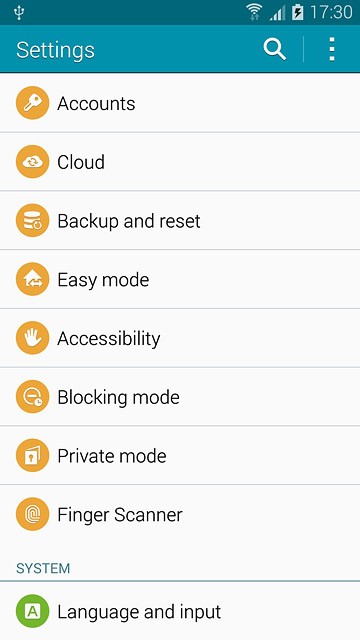
Task: Tap the Cloud sync icon
Action: [33, 162]
